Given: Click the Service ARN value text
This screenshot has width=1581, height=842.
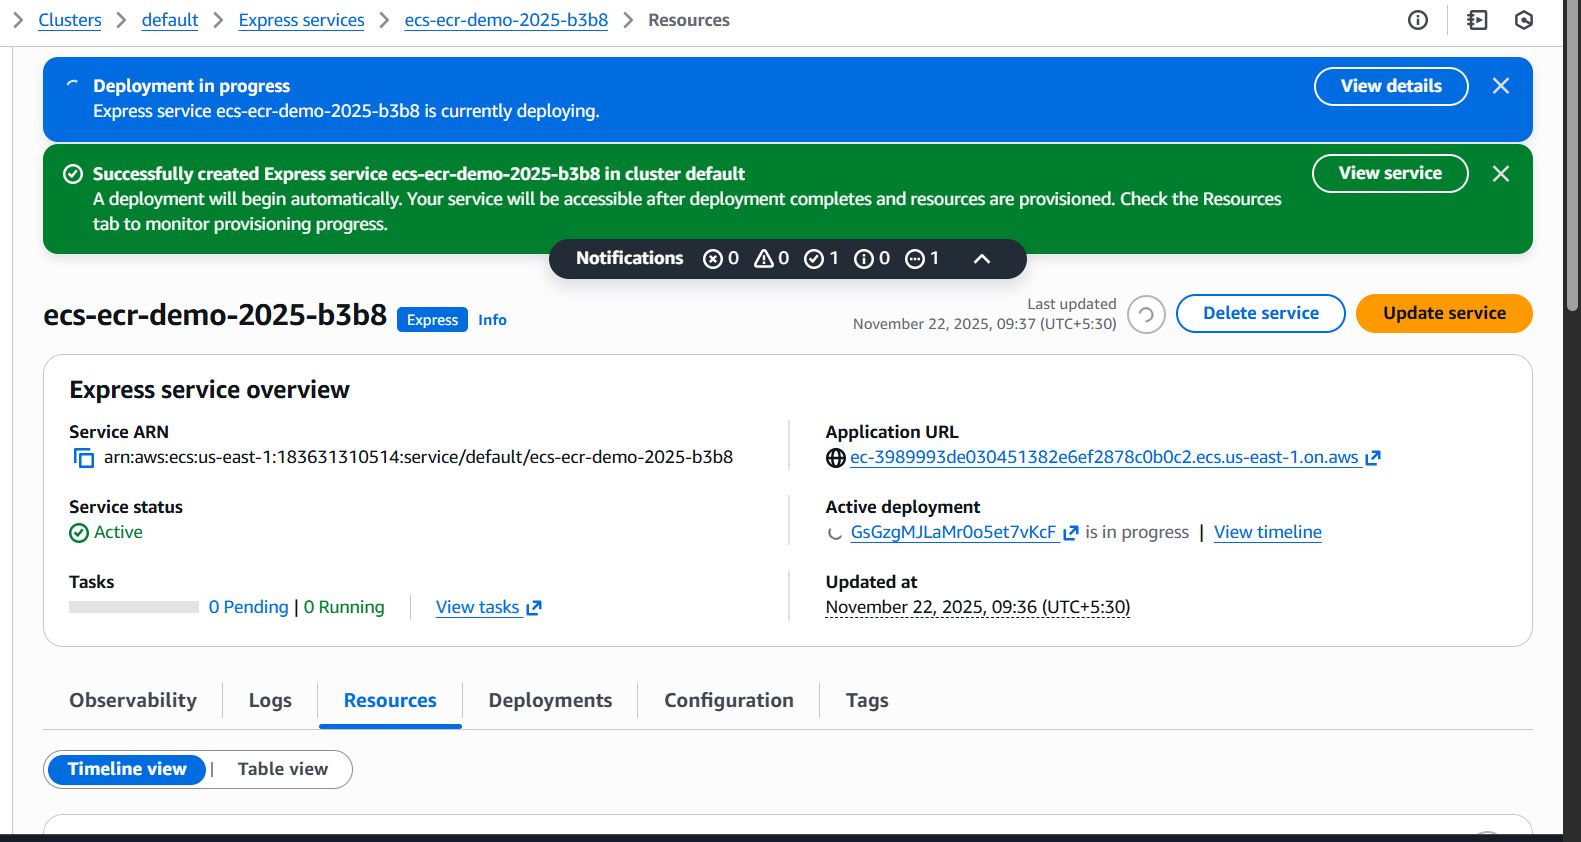Looking at the screenshot, I should point(418,457).
